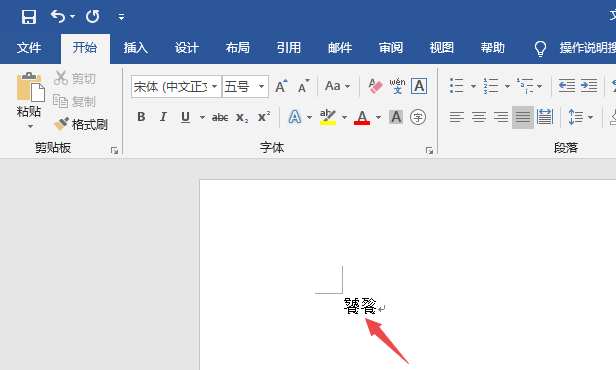This screenshot has width=616, height=370.
Task: Toggle superscript formatting
Action: pos(264,117)
